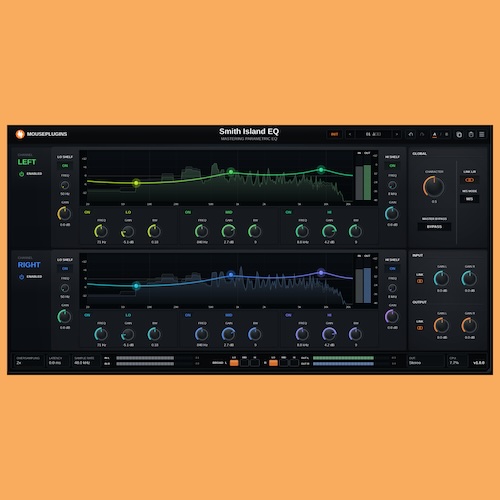Viewport: 500px width, 500px height.
Task: Open the preset name selector
Action: pyautogui.click(x=373, y=134)
